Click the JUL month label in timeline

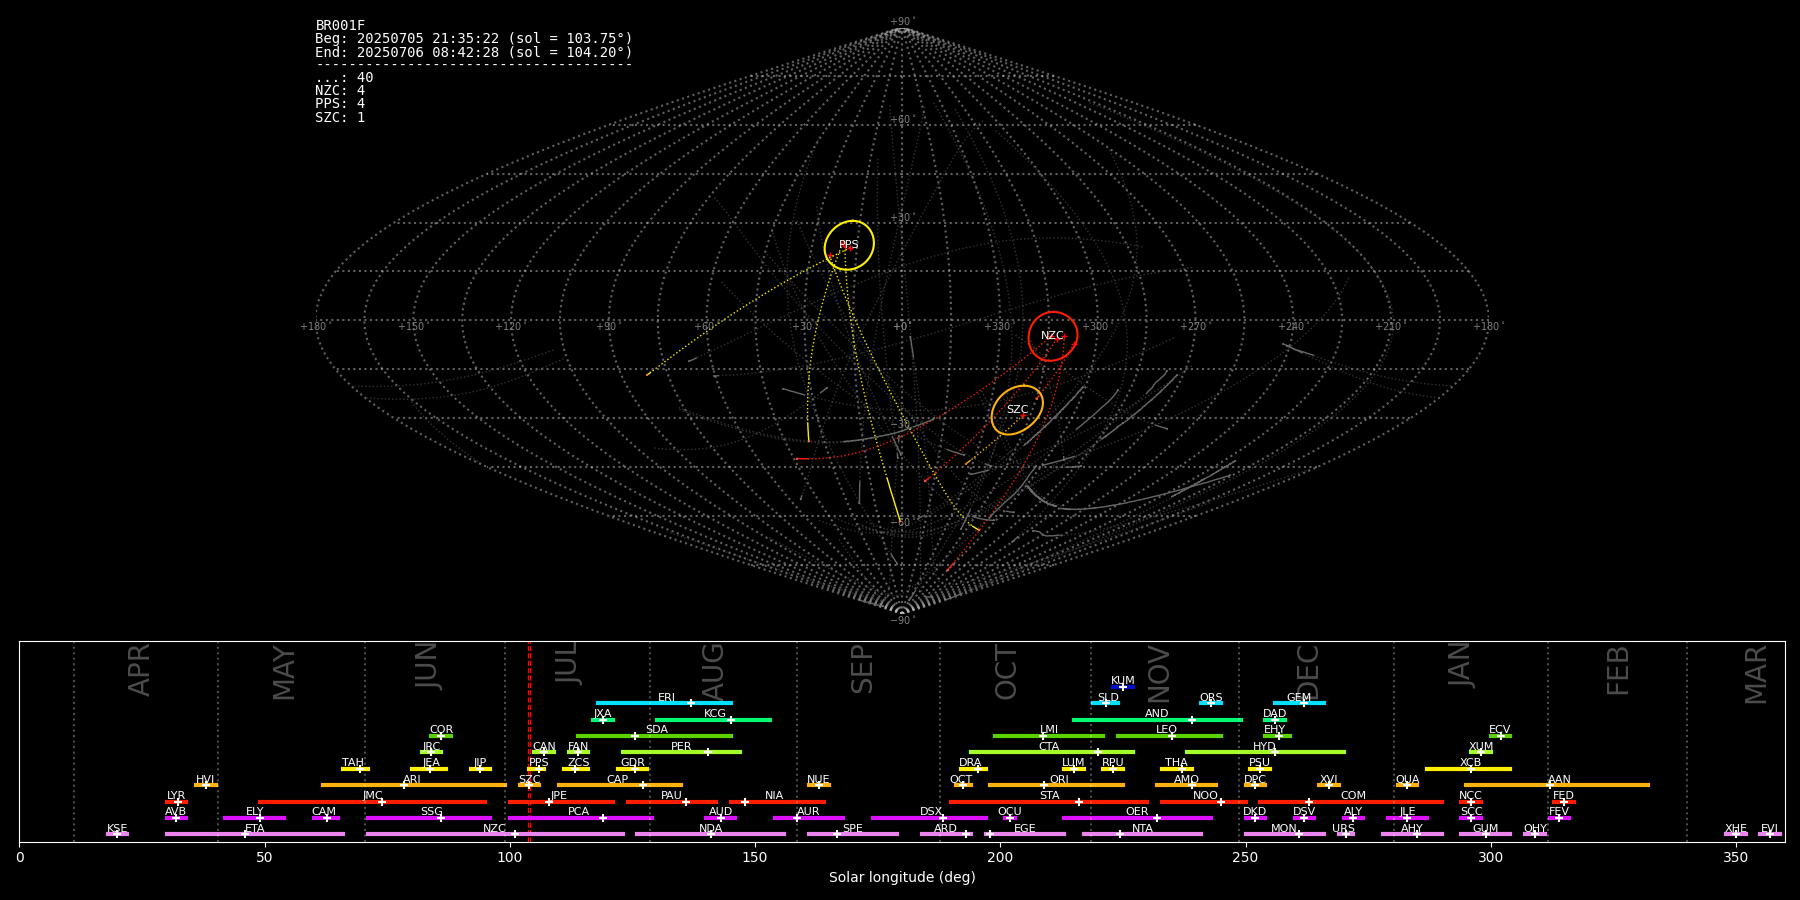pyautogui.click(x=567, y=662)
